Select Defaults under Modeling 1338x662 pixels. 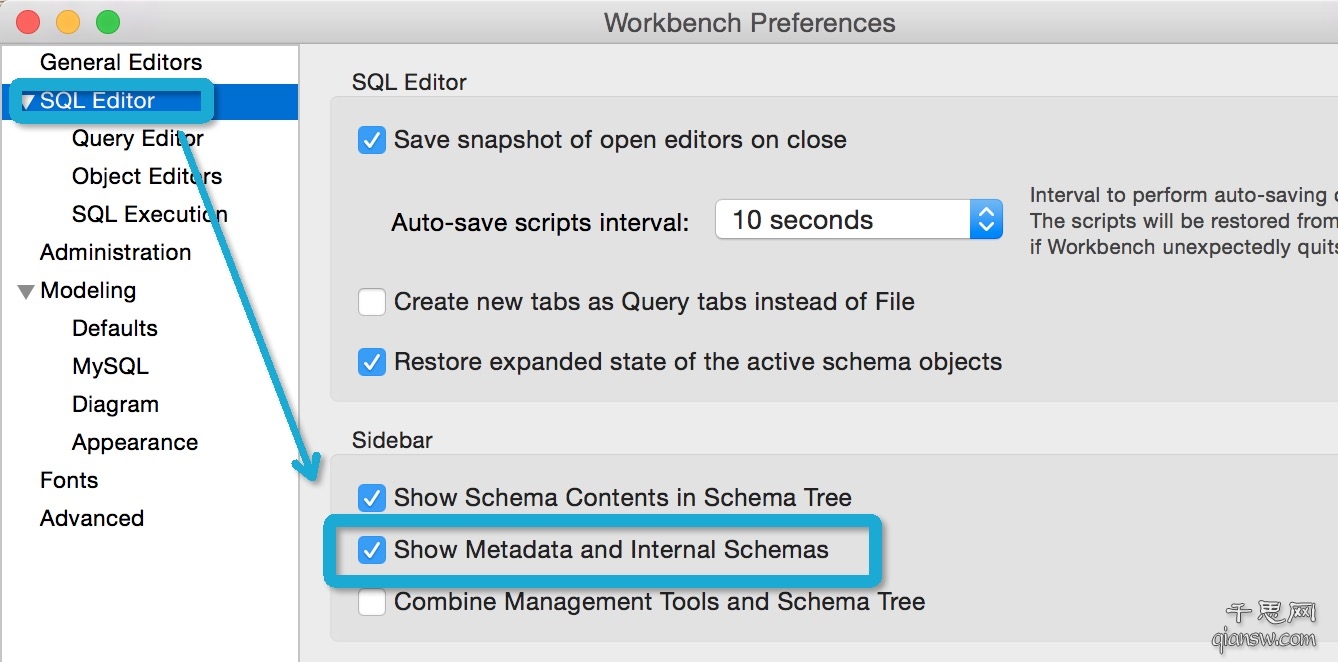coord(115,328)
